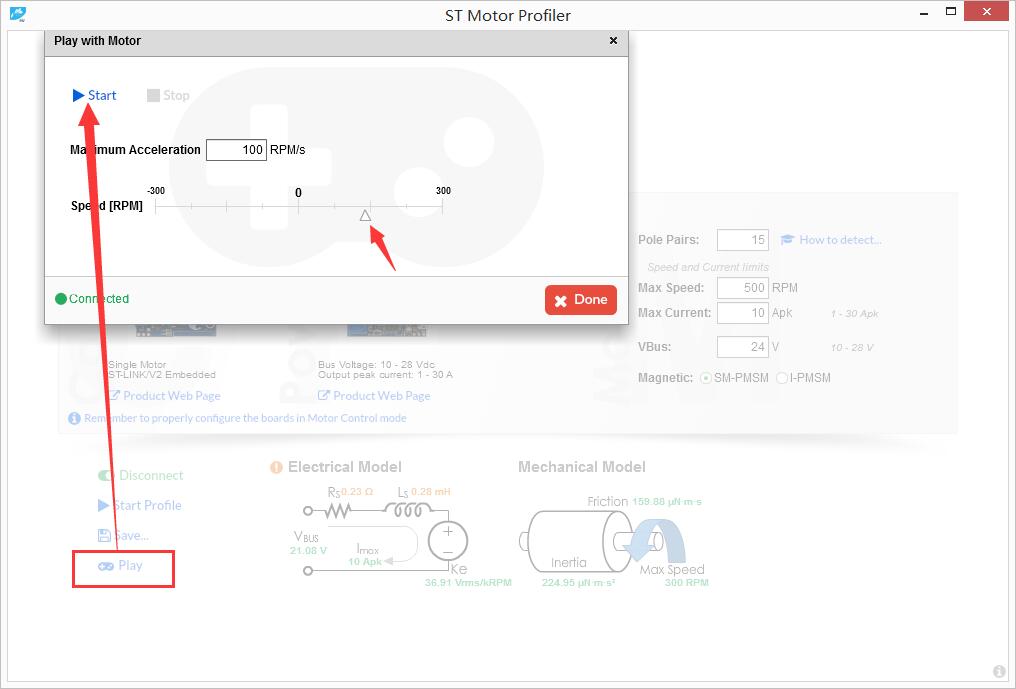This screenshot has width=1016, height=689.
Task: Click the Max Speed input field
Action: [x=743, y=288]
